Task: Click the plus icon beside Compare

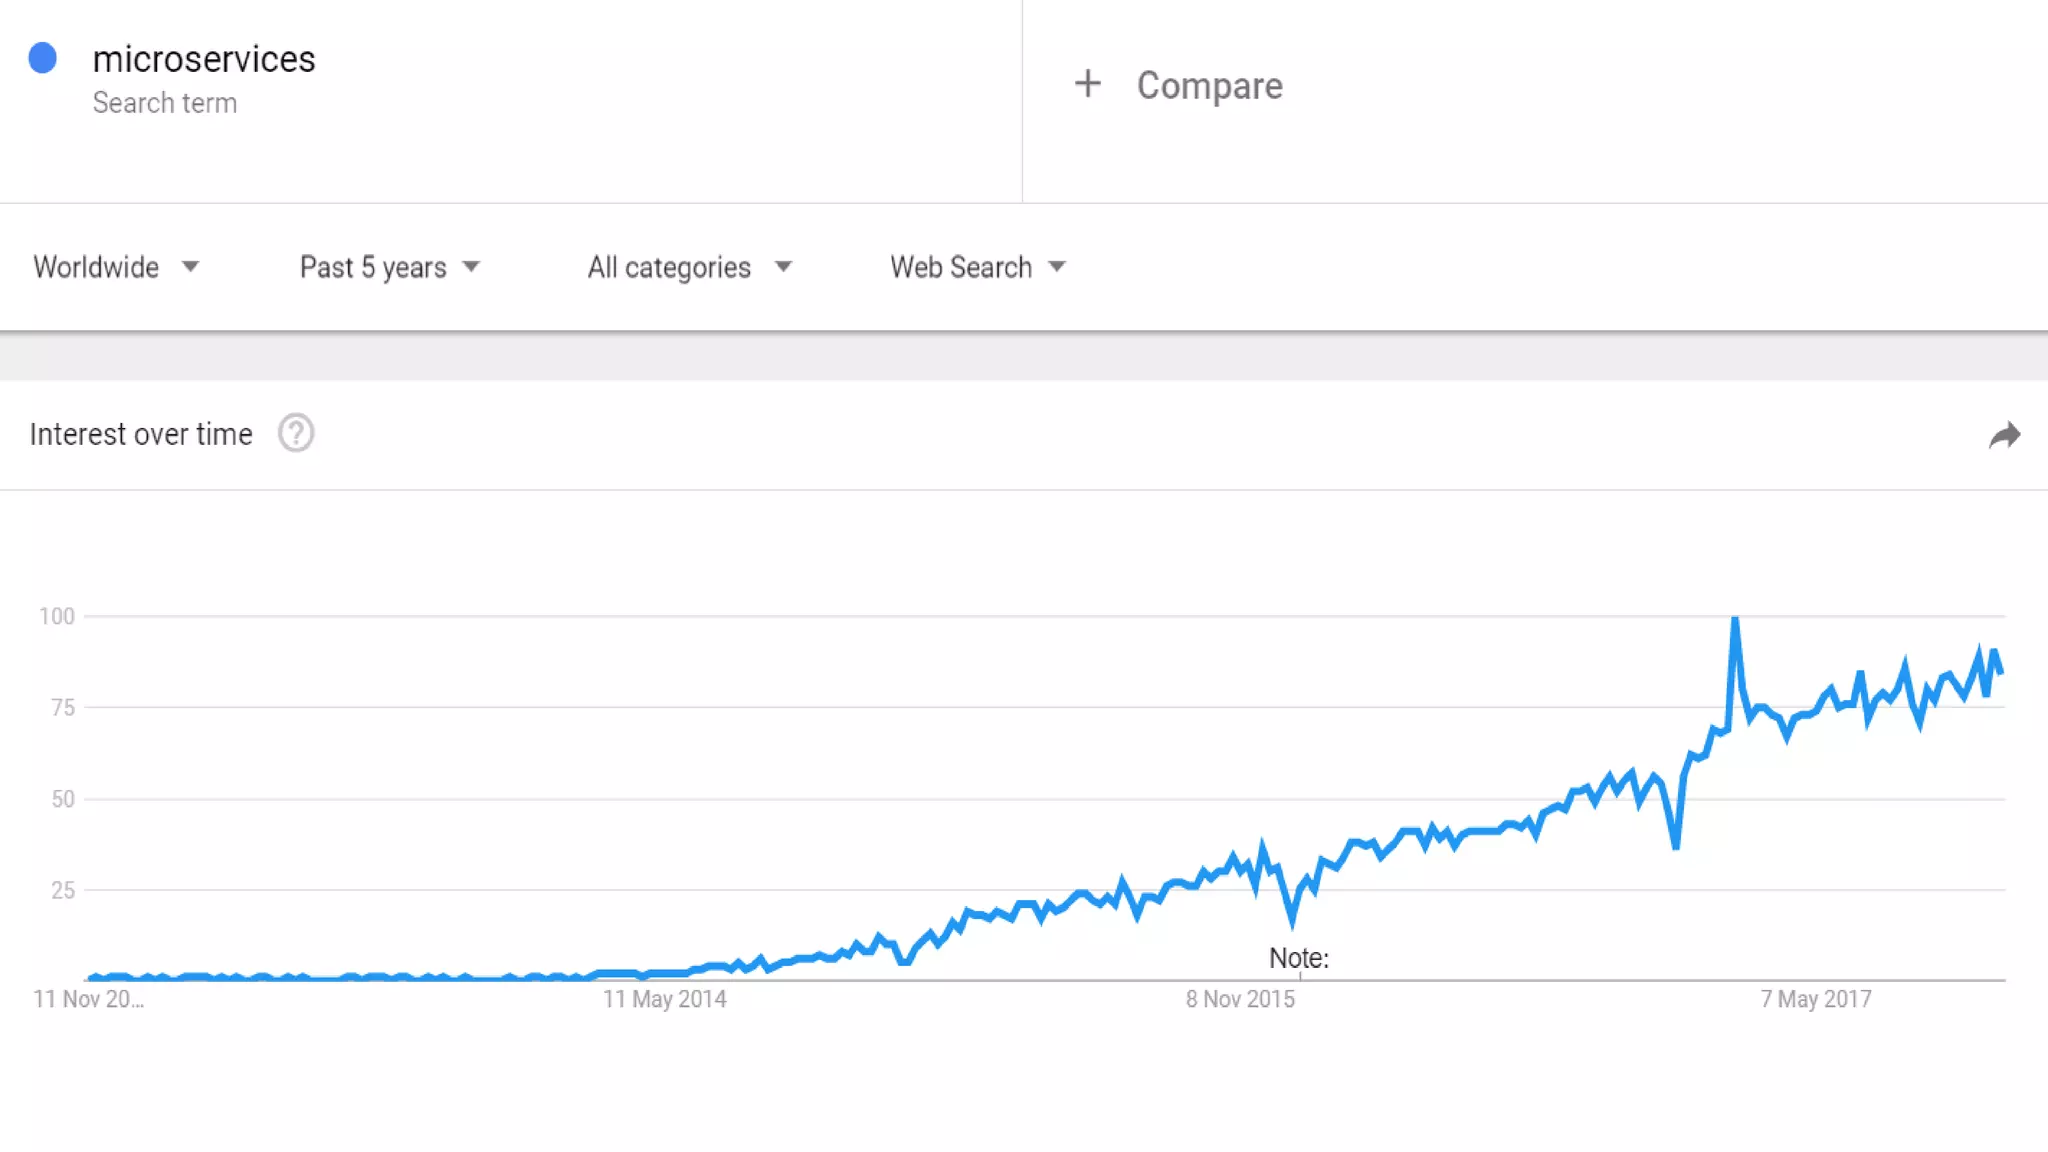Action: pyautogui.click(x=1087, y=84)
